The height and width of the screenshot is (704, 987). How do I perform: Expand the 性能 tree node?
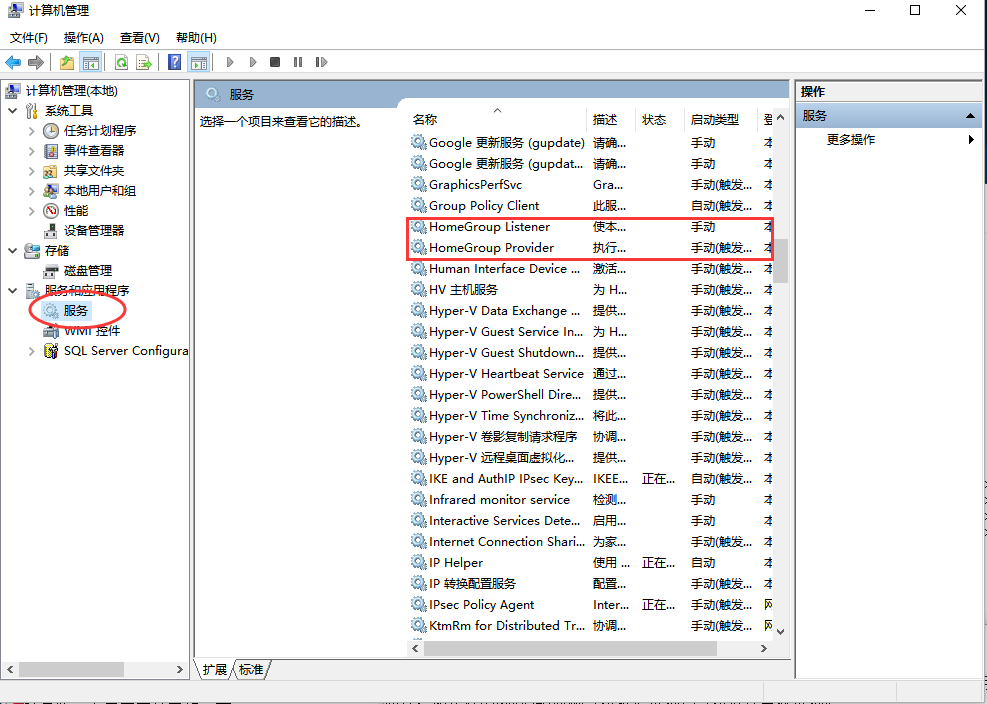point(30,210)
